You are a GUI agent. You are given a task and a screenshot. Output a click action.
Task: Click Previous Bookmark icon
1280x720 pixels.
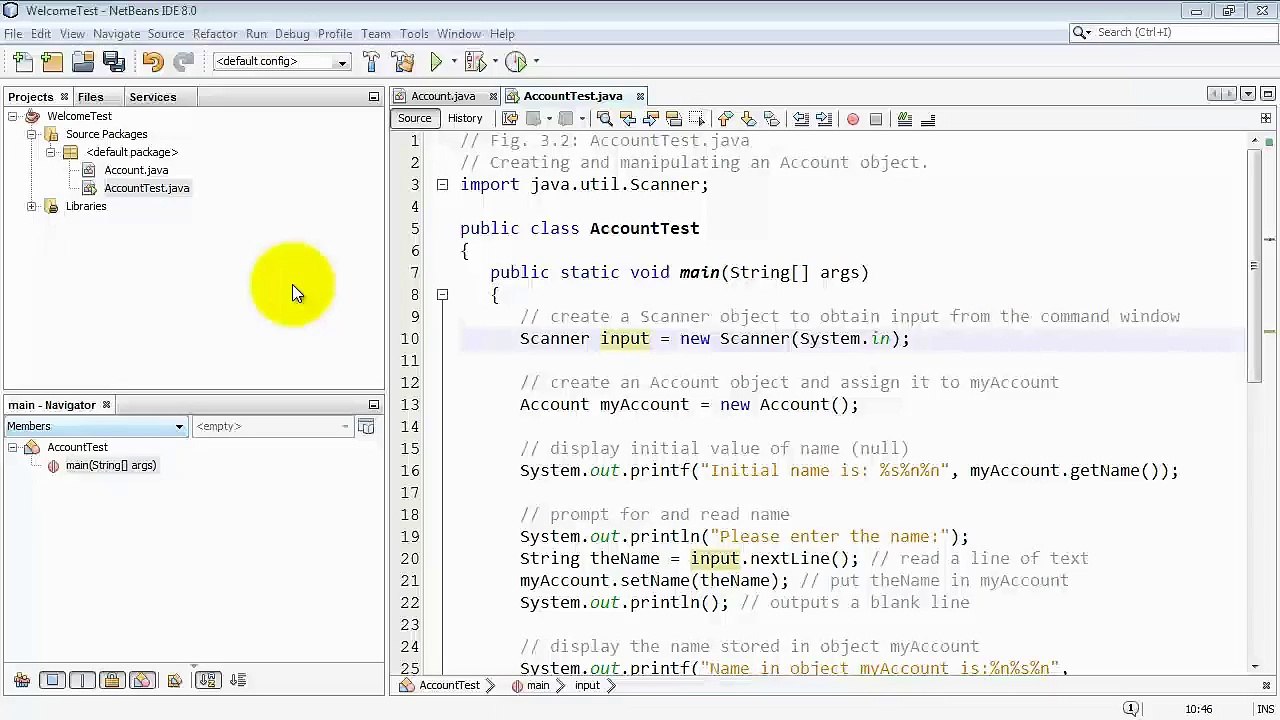click(x=726, y=119)
